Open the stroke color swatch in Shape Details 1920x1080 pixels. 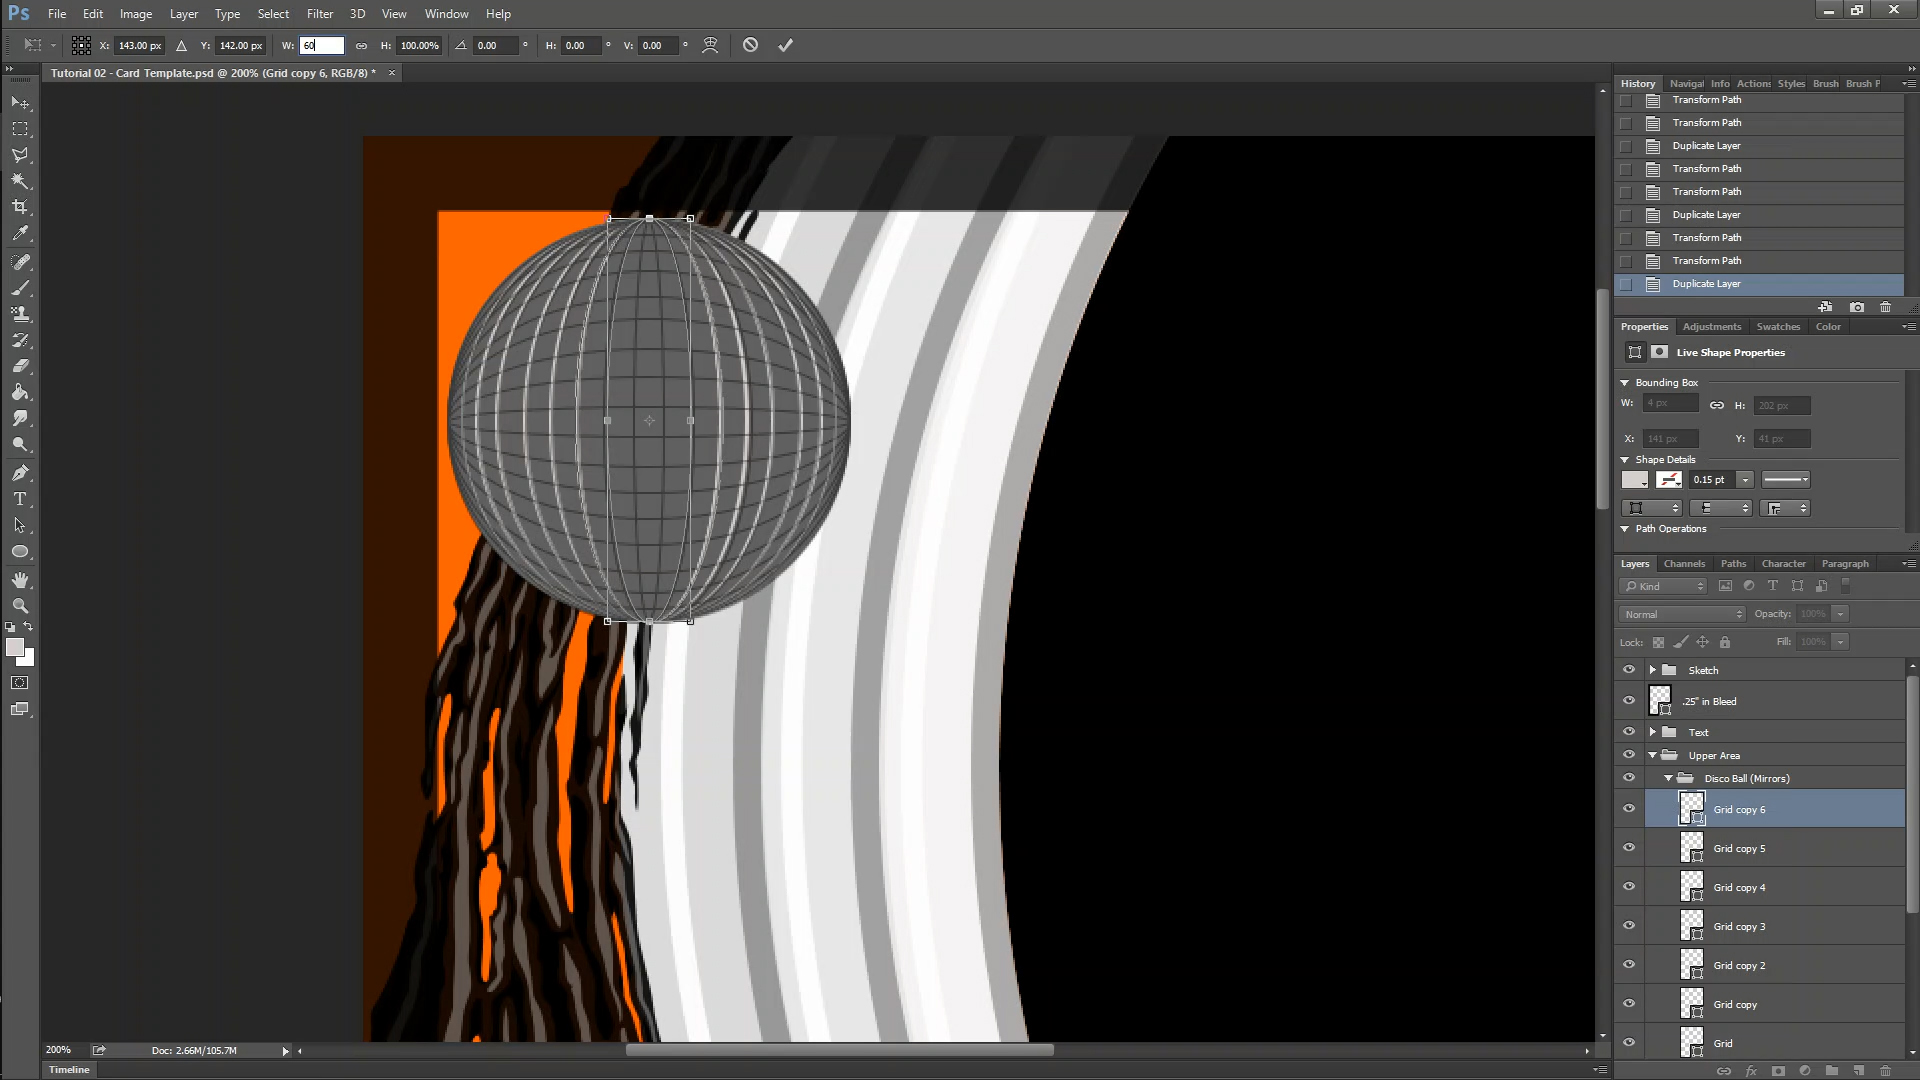point(1668,479)
